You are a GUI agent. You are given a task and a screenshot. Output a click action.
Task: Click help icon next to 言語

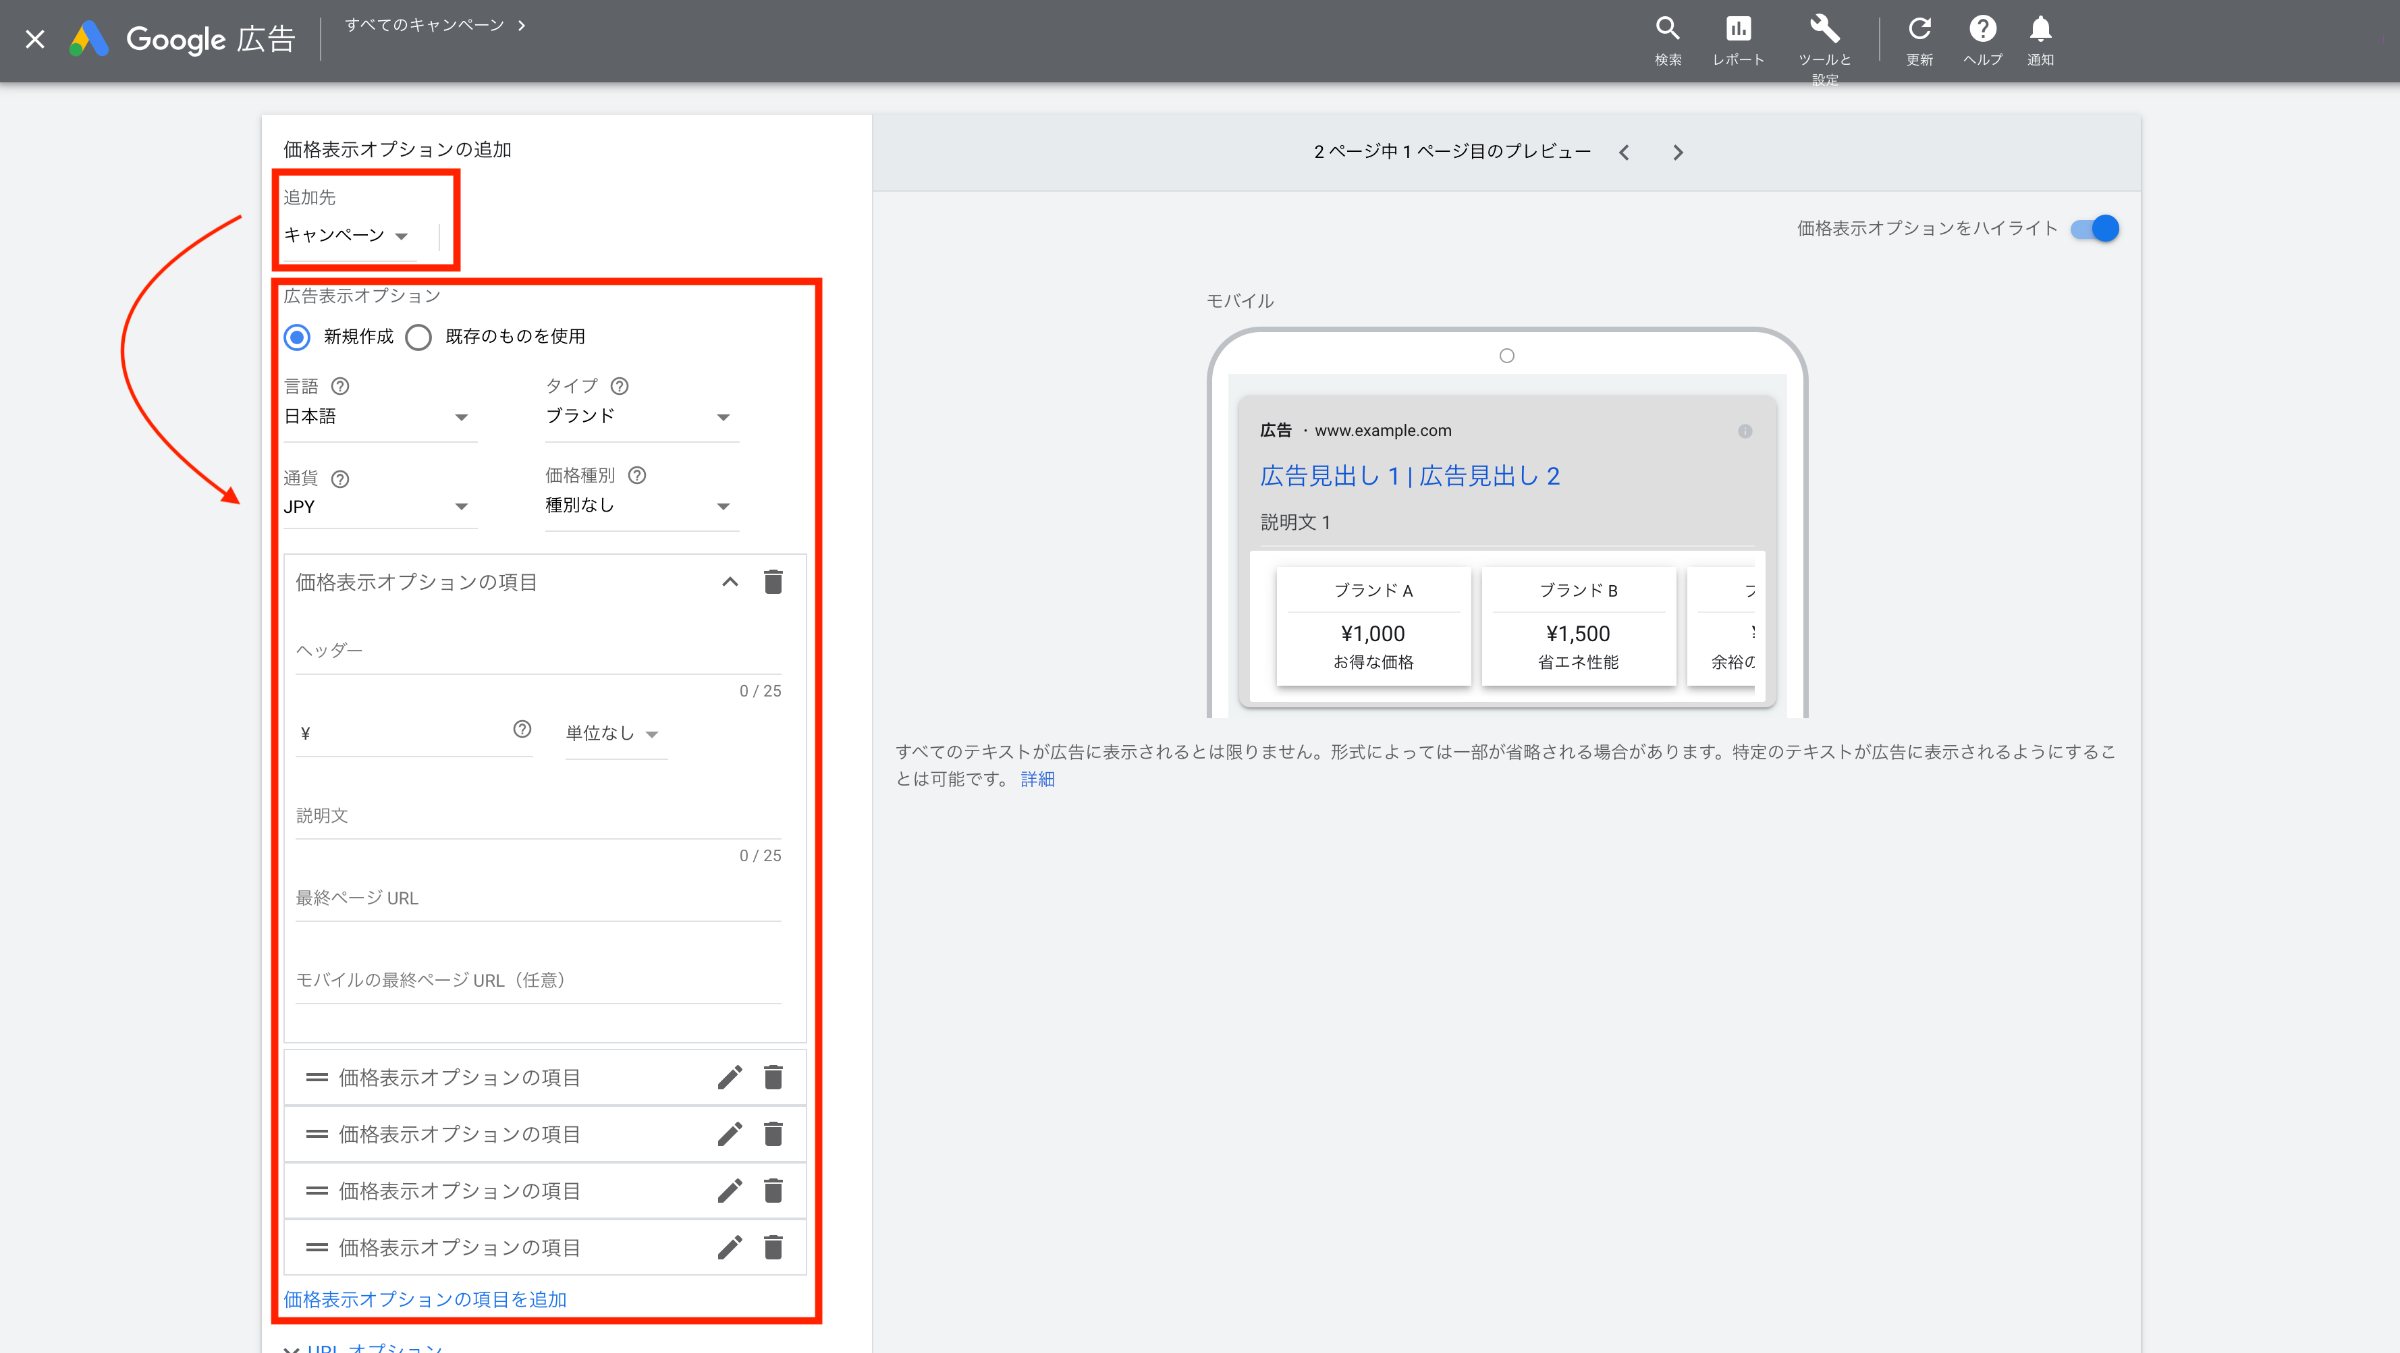point(340,386)
